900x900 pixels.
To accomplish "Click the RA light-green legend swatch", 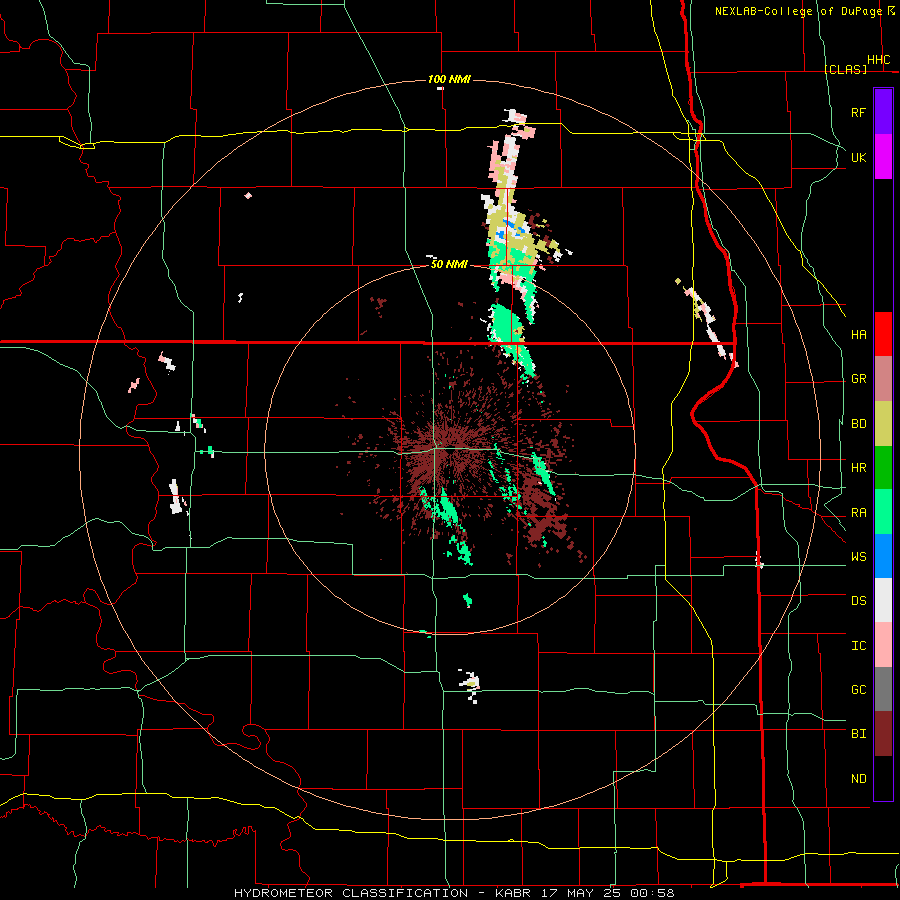I will tap(883, 512).
